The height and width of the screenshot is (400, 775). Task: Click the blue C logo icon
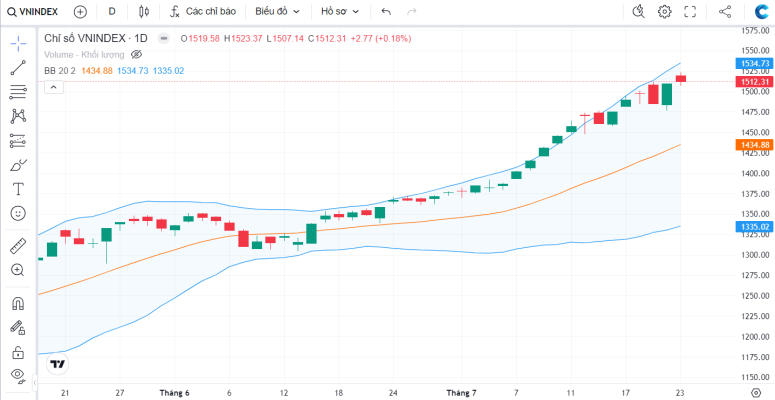[x=762, y=11]
